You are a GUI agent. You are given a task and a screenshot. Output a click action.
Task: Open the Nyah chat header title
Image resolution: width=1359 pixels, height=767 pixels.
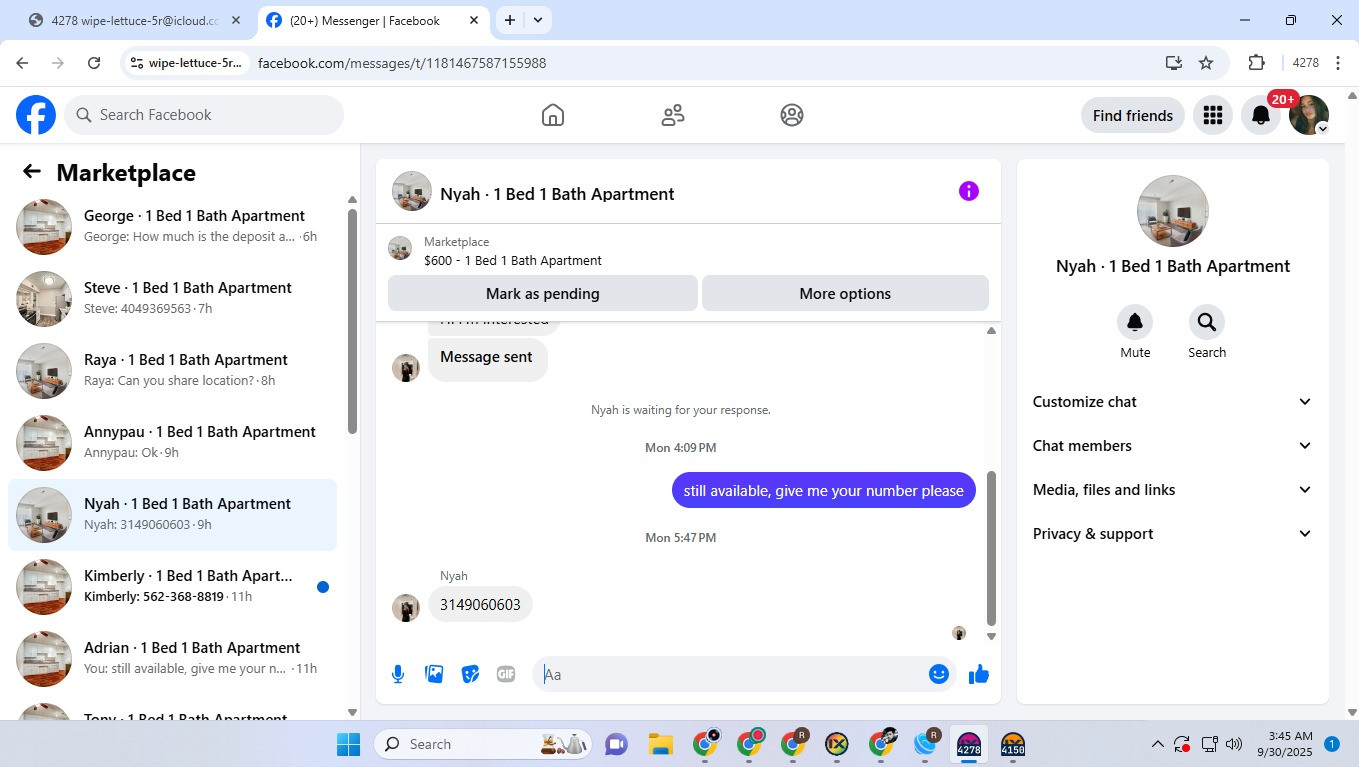(x=557, y=194)
